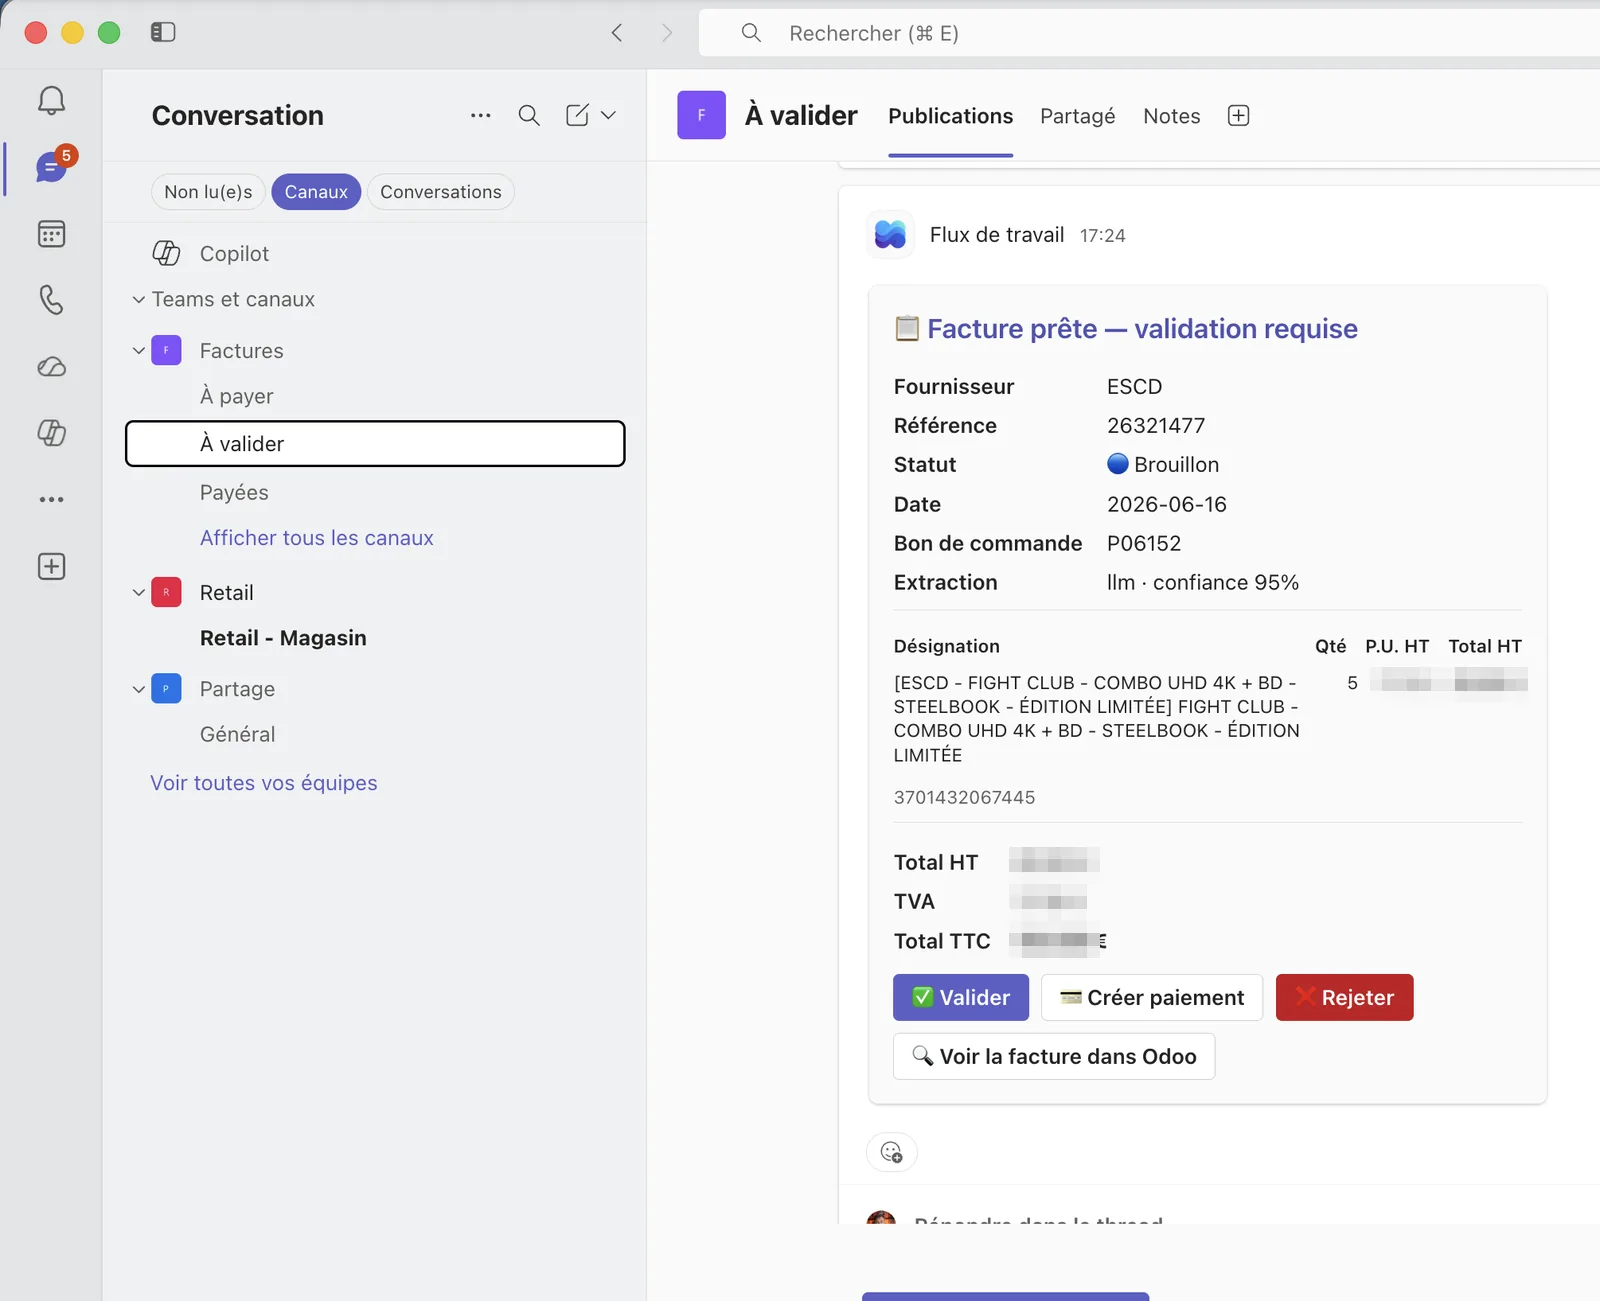Open the Activity bell icon
This screenshot has width=1600, height=1301.
(51, 100)
